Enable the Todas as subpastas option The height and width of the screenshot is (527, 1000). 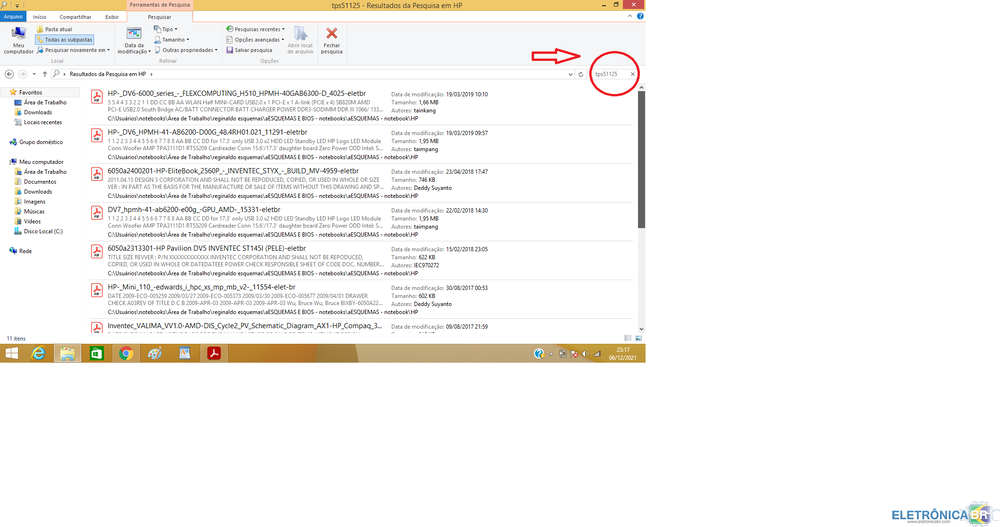[x=68, y=40]
